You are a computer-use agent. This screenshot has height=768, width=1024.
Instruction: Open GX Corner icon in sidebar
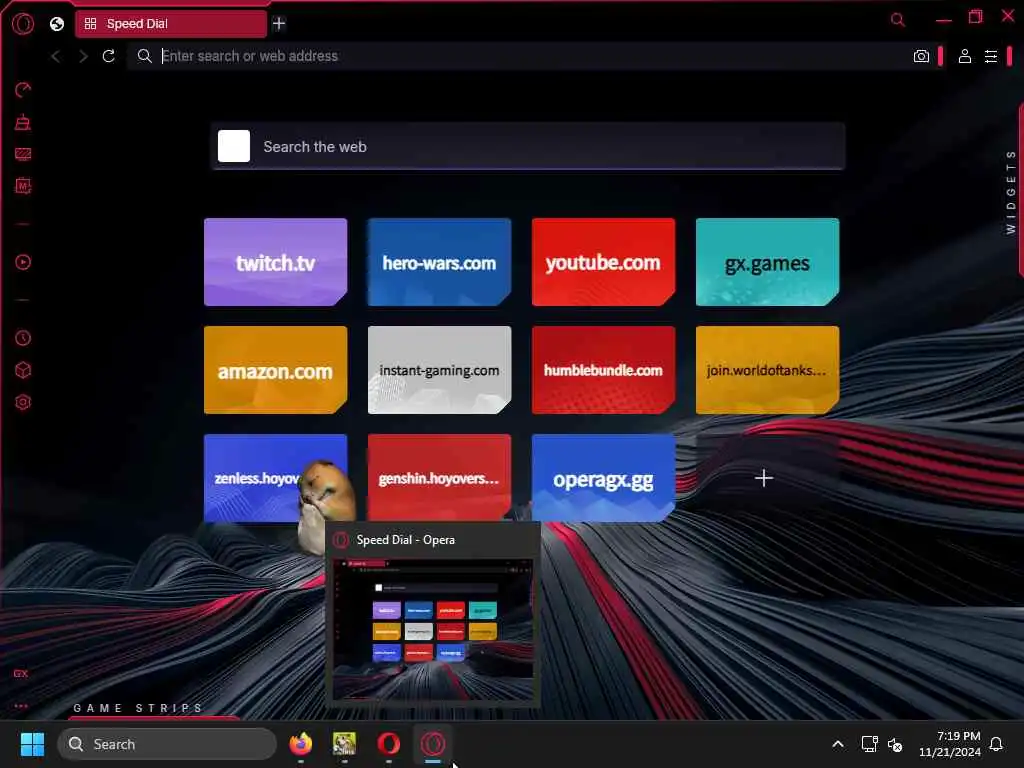point(21,673)
